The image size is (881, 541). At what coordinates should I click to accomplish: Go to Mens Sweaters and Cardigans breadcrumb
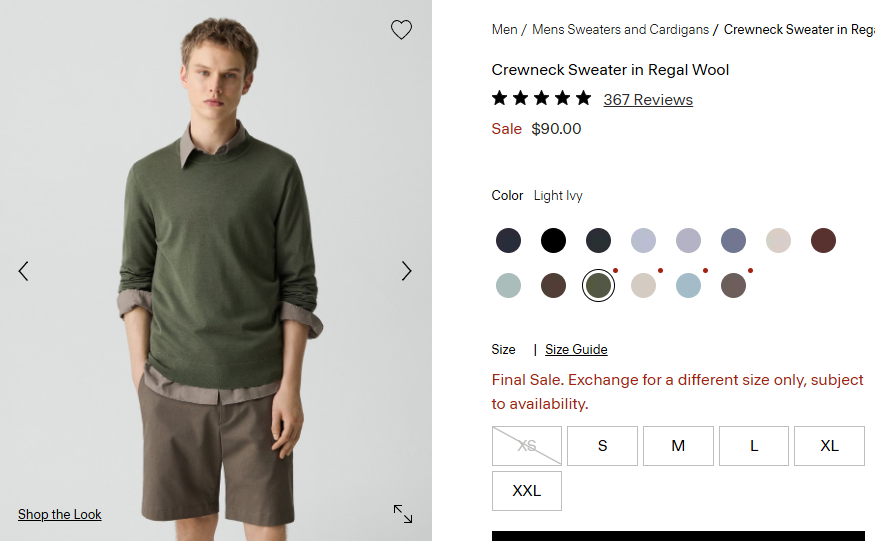click(x=620, y=29)
